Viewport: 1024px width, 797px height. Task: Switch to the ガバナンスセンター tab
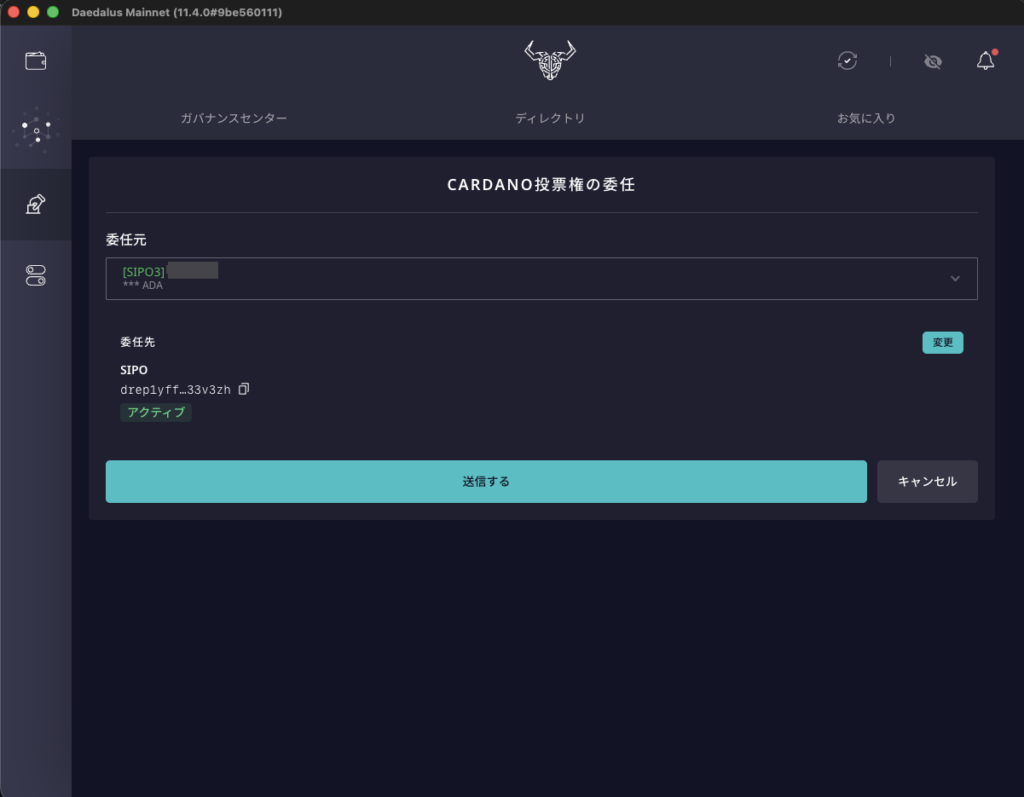coord(234,118)
